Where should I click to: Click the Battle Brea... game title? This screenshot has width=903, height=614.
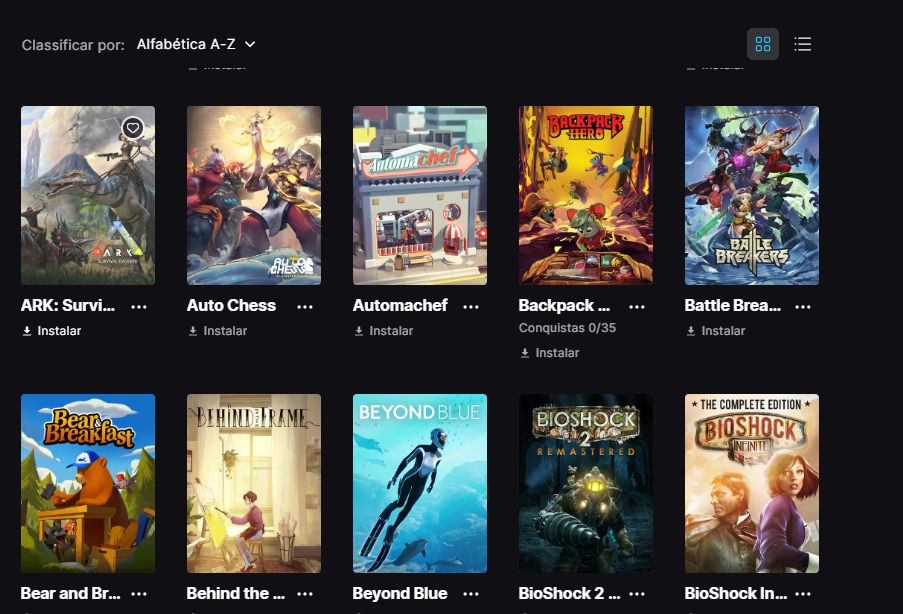coord(733,305)
